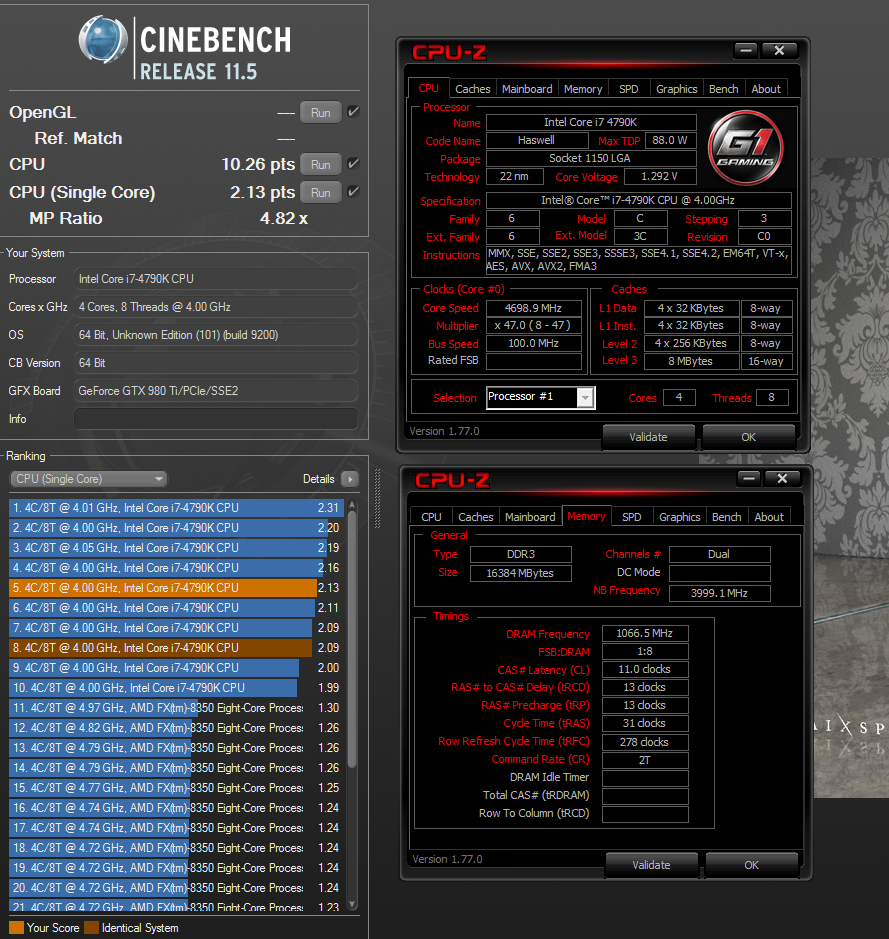Select ranking row 1 scoring 2.31

tap(177, 508)
